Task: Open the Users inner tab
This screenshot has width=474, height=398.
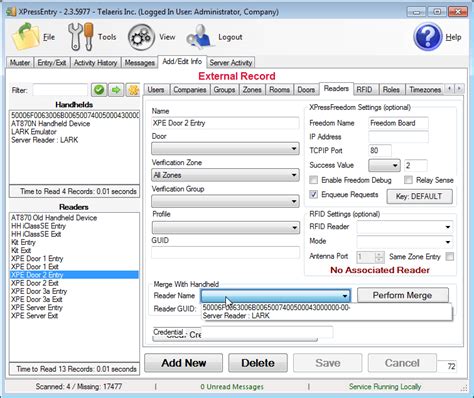Action: click(x=156, y=90)
